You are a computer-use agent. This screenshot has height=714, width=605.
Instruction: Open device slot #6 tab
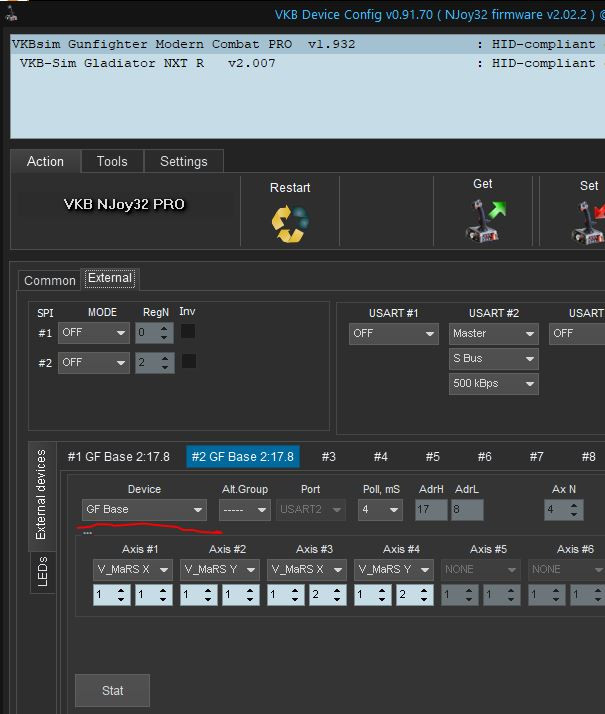coord(484,457)
